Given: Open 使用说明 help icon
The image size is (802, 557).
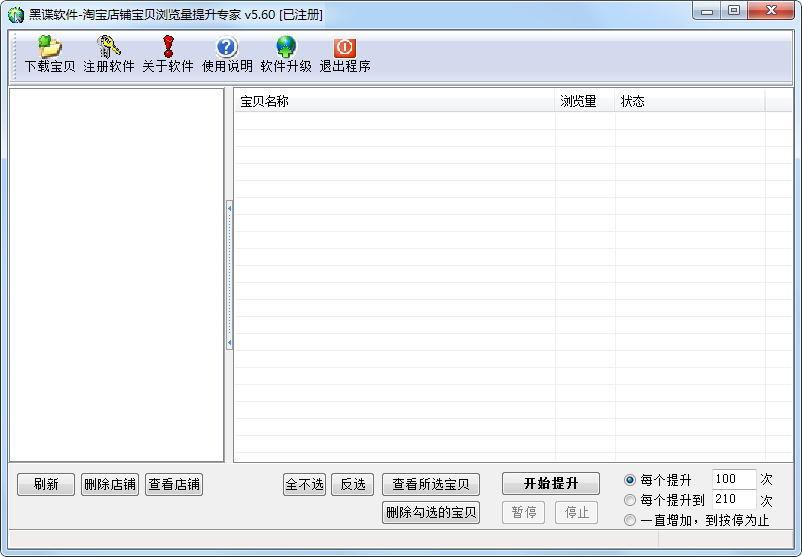Looking at the screenshot, I should point(227,47).
